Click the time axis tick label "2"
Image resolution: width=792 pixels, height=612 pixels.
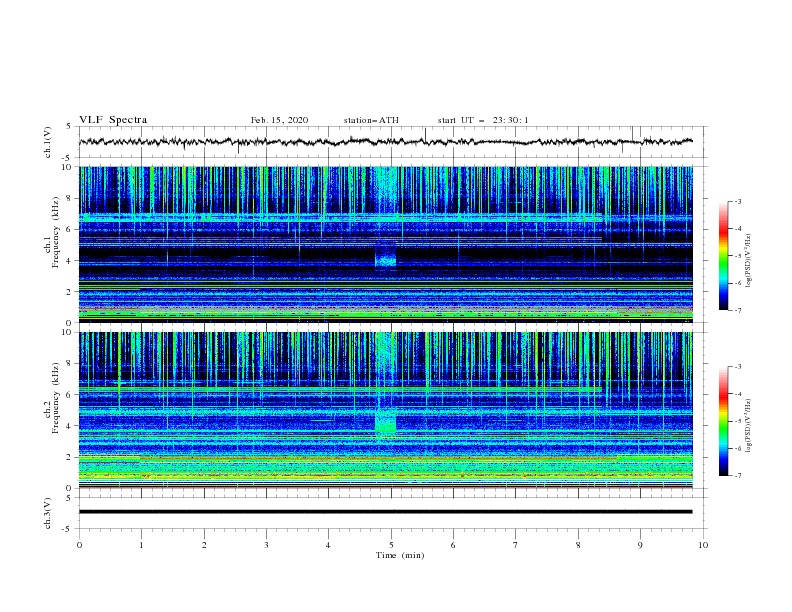pos(204,545)
